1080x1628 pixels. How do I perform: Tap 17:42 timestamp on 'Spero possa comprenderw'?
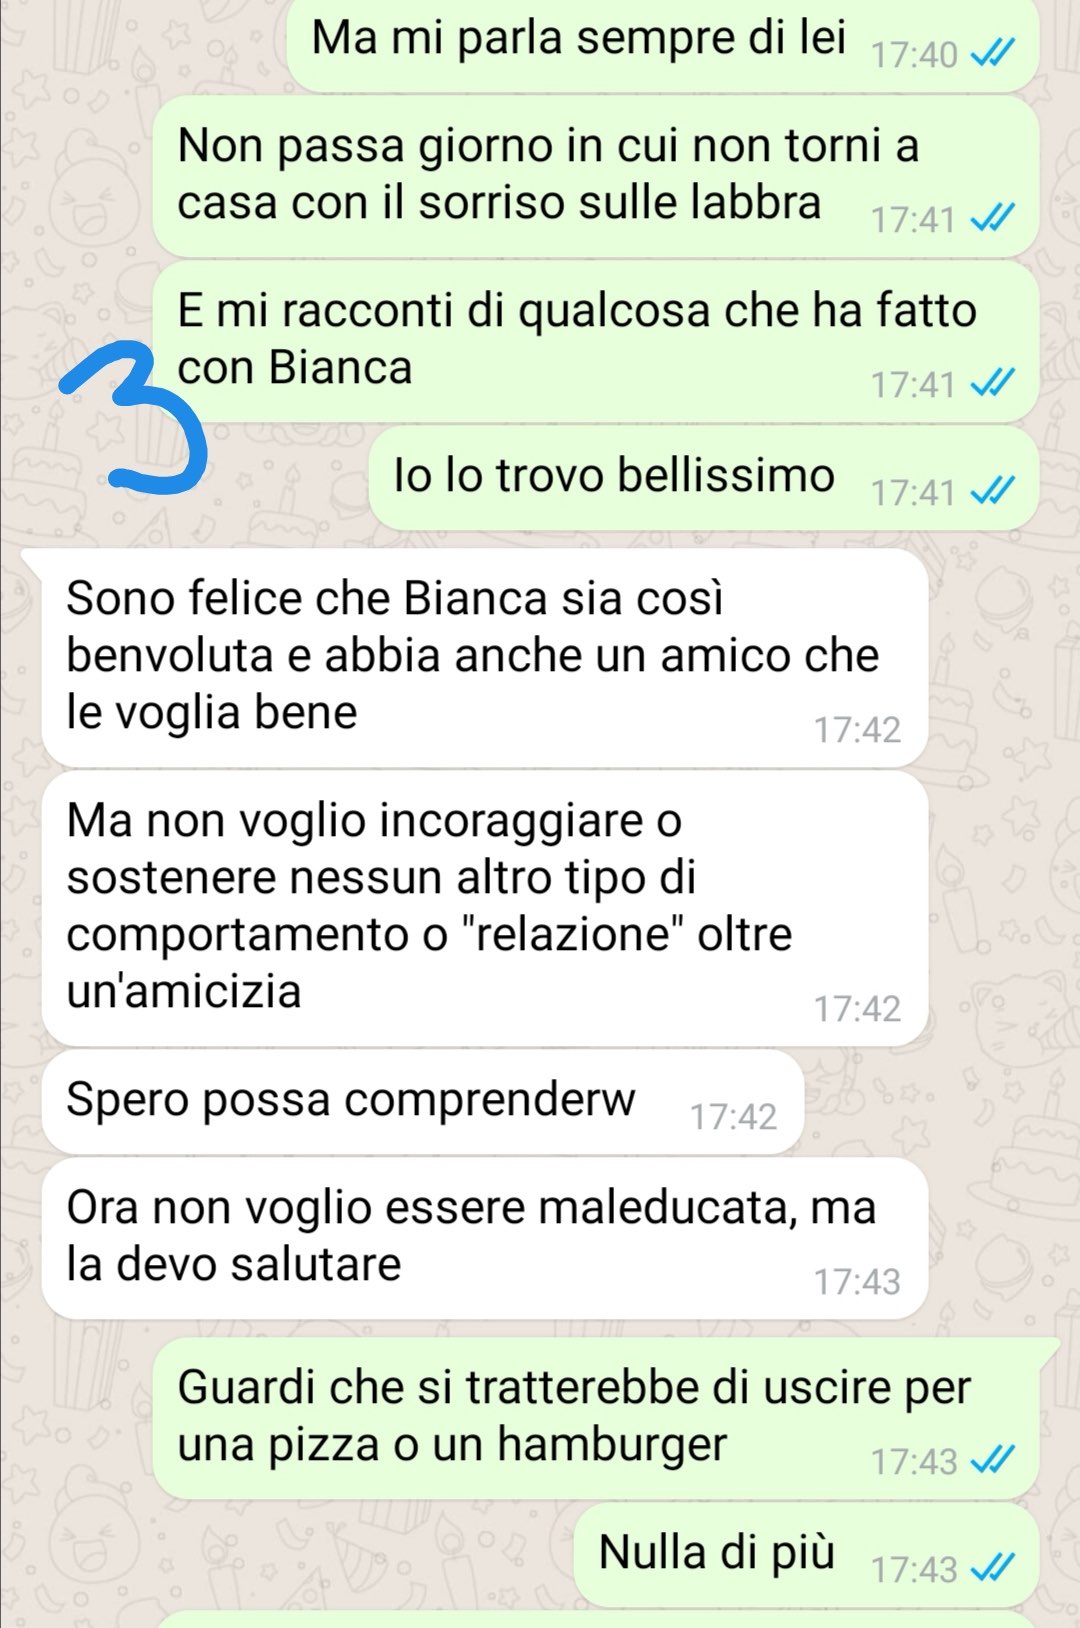[x=733, y=1116]
